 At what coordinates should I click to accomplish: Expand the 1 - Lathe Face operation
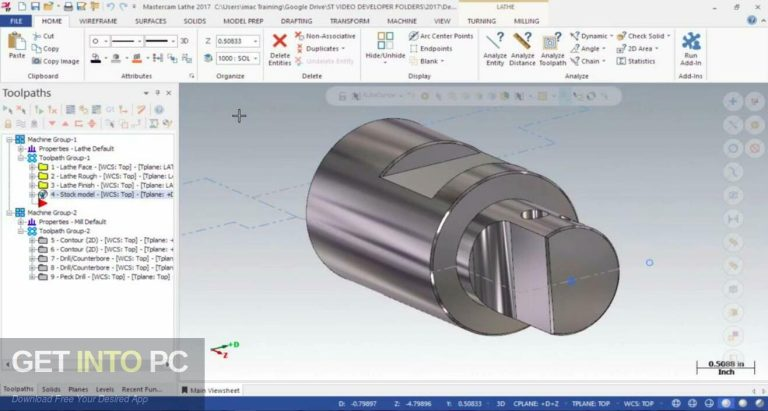(x=32, y=167)
